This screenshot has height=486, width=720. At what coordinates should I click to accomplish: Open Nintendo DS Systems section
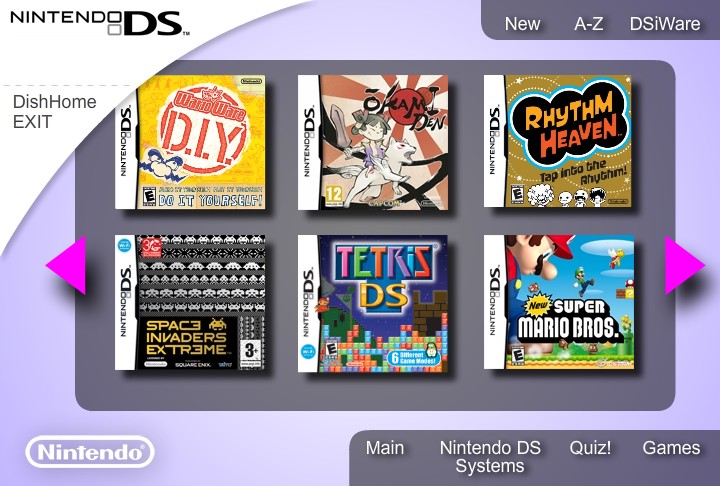point(490,457)
